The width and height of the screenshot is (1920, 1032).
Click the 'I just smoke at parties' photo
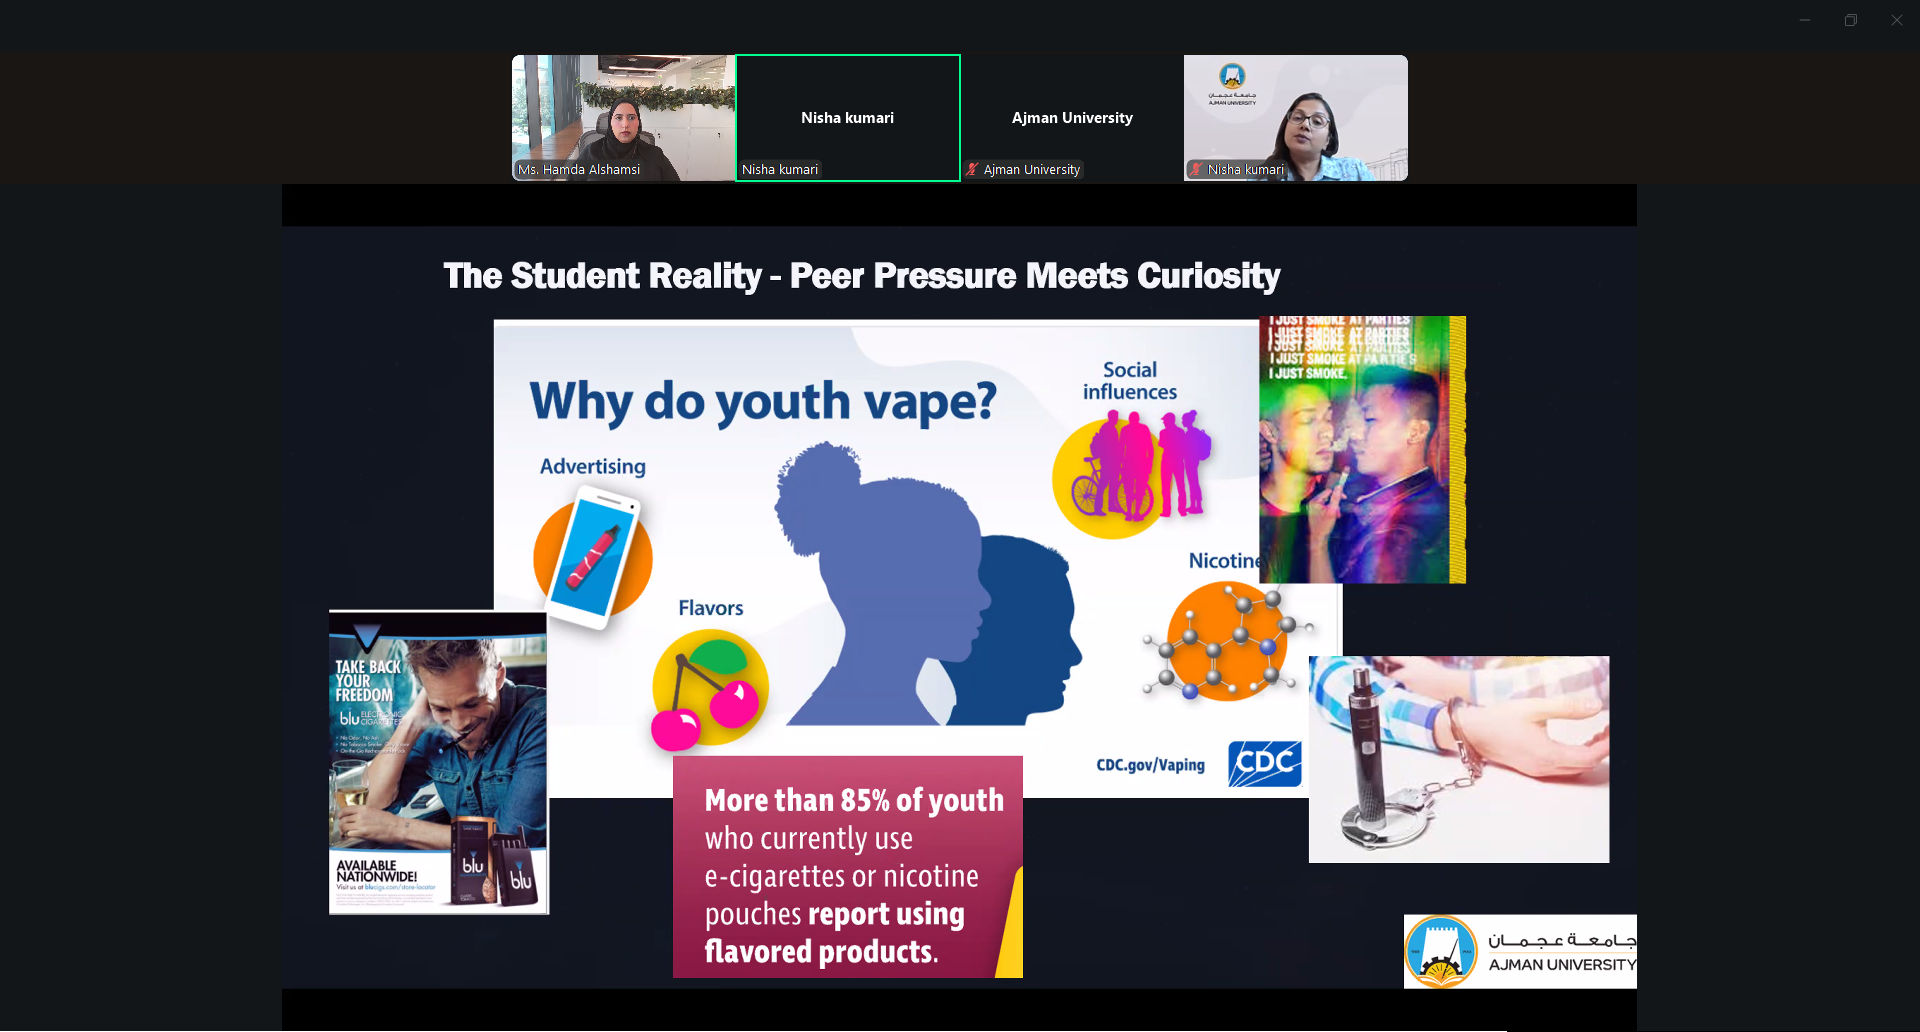[x=1362, y=450]
